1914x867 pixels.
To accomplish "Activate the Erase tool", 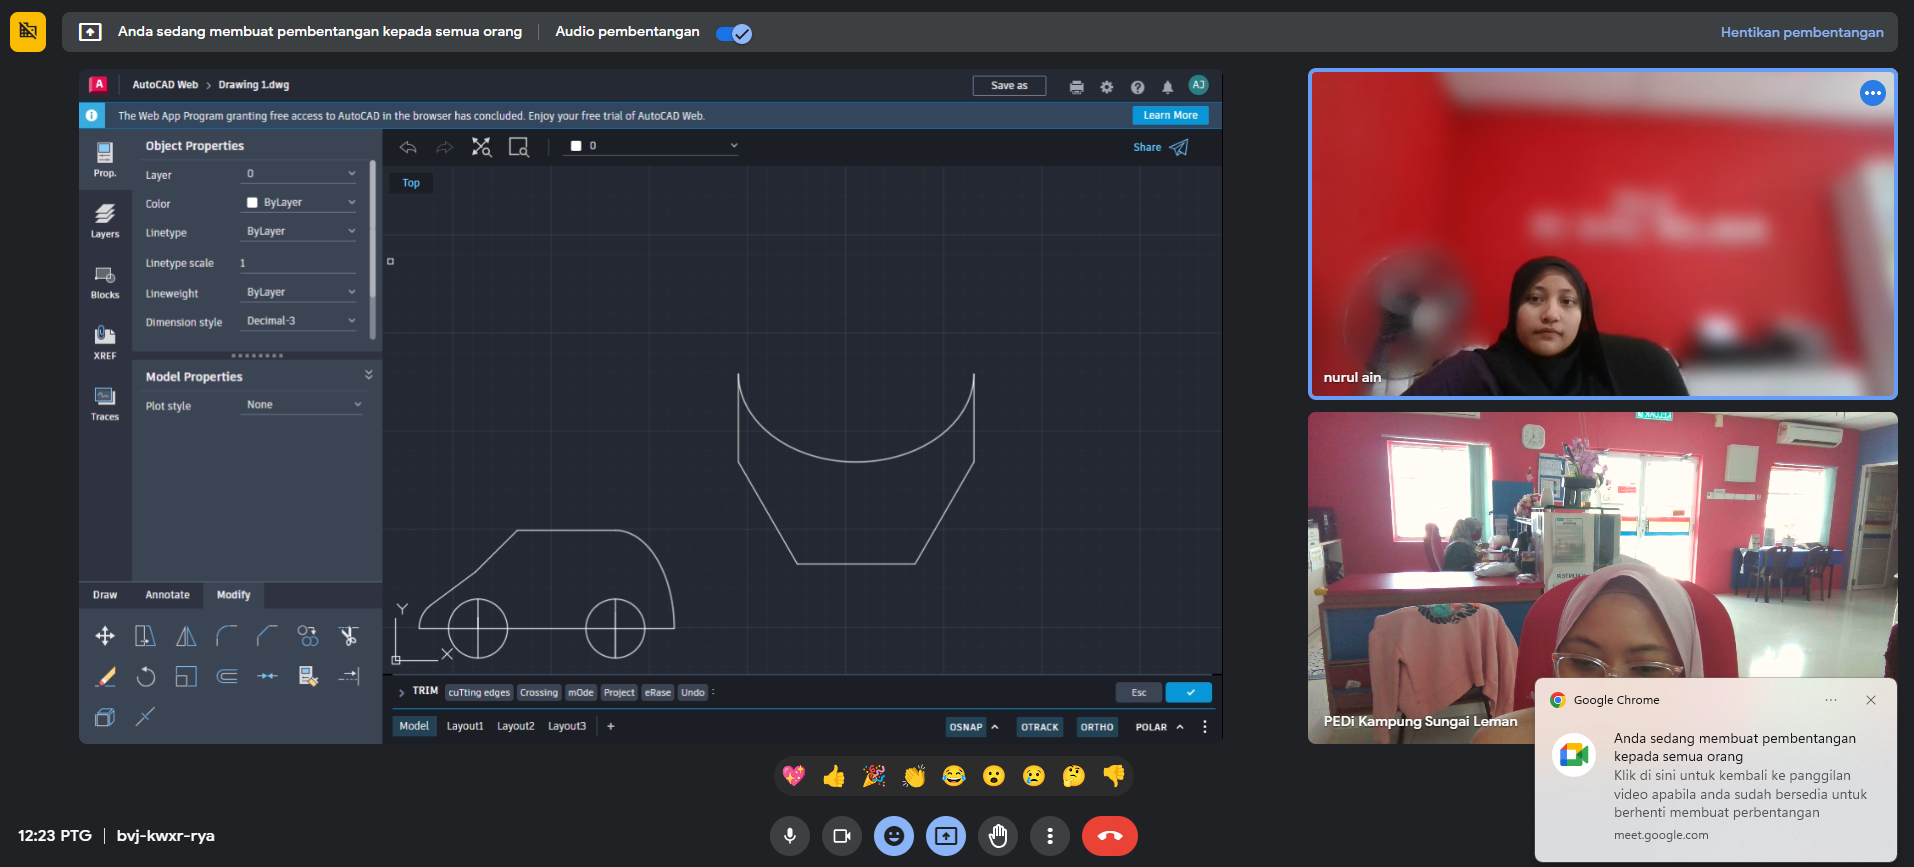I will coord(105,677).
